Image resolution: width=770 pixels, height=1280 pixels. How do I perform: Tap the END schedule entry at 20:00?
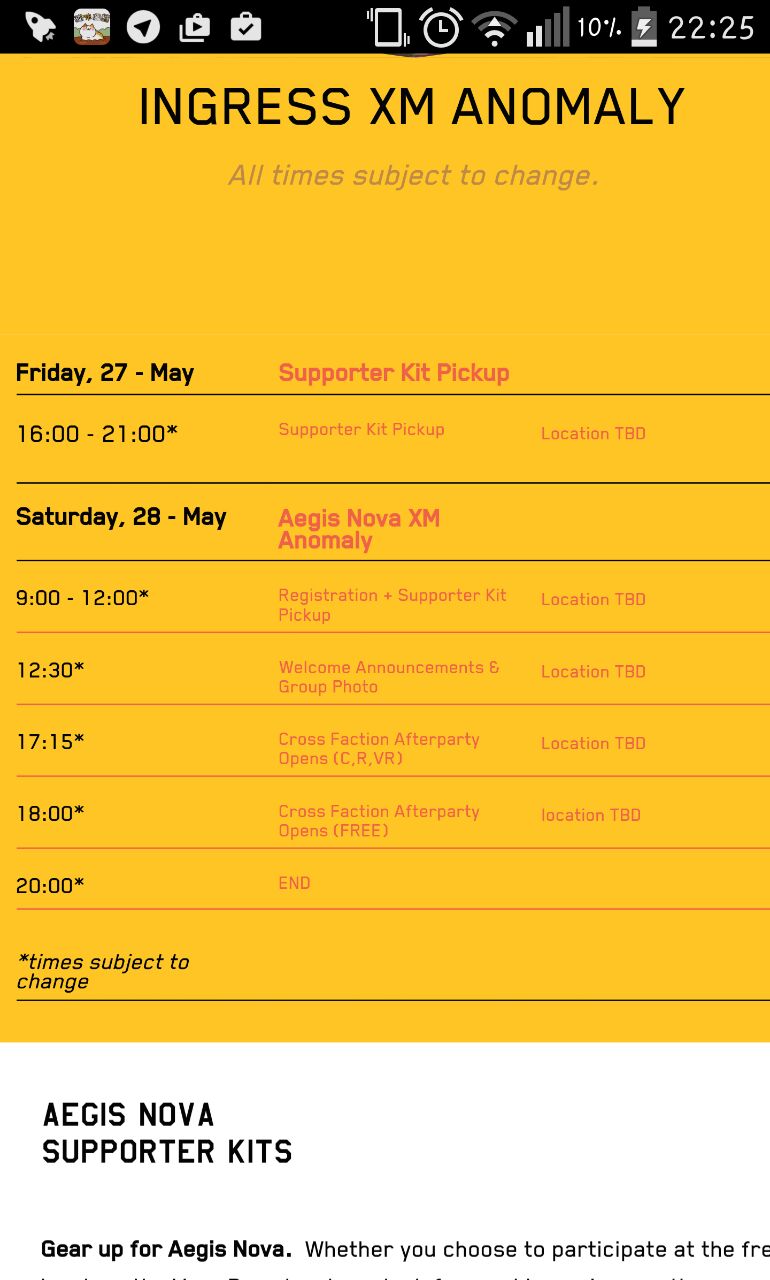click(294, 883)
